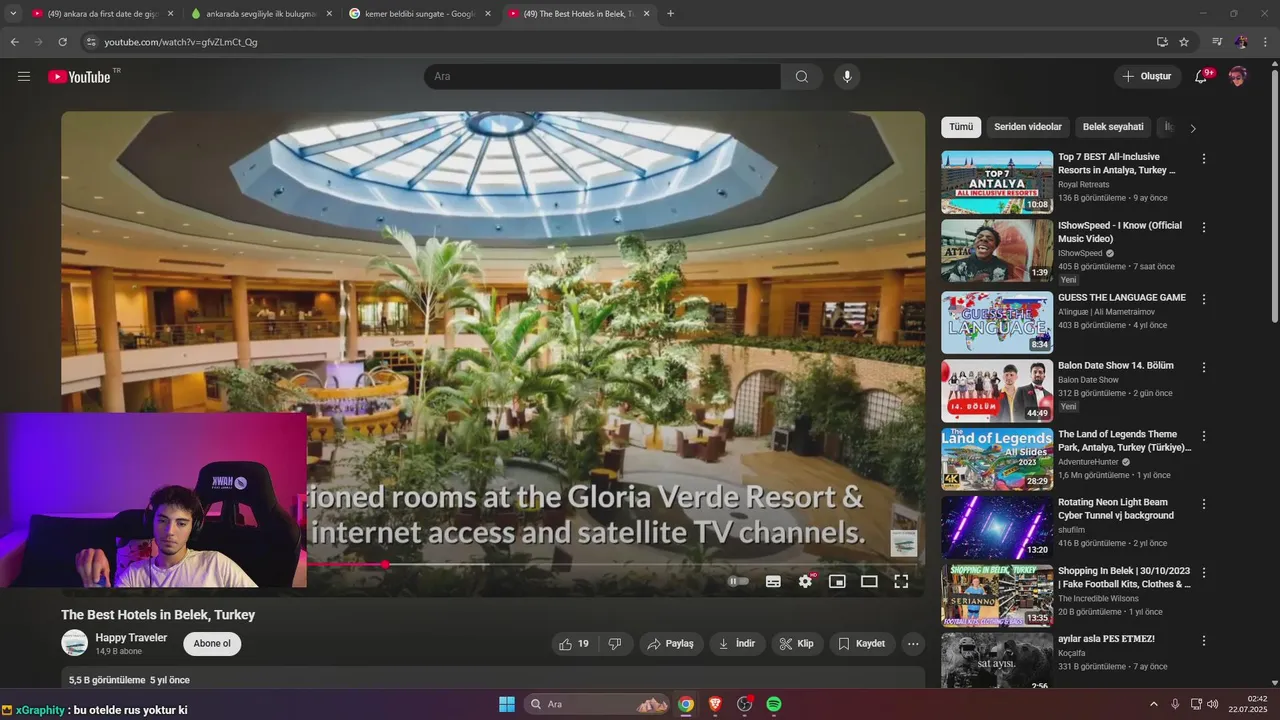The width and height of the screenshot is (1280, 720).
Task: Show more filter chips with right chevron
Action: (1192, 128)
